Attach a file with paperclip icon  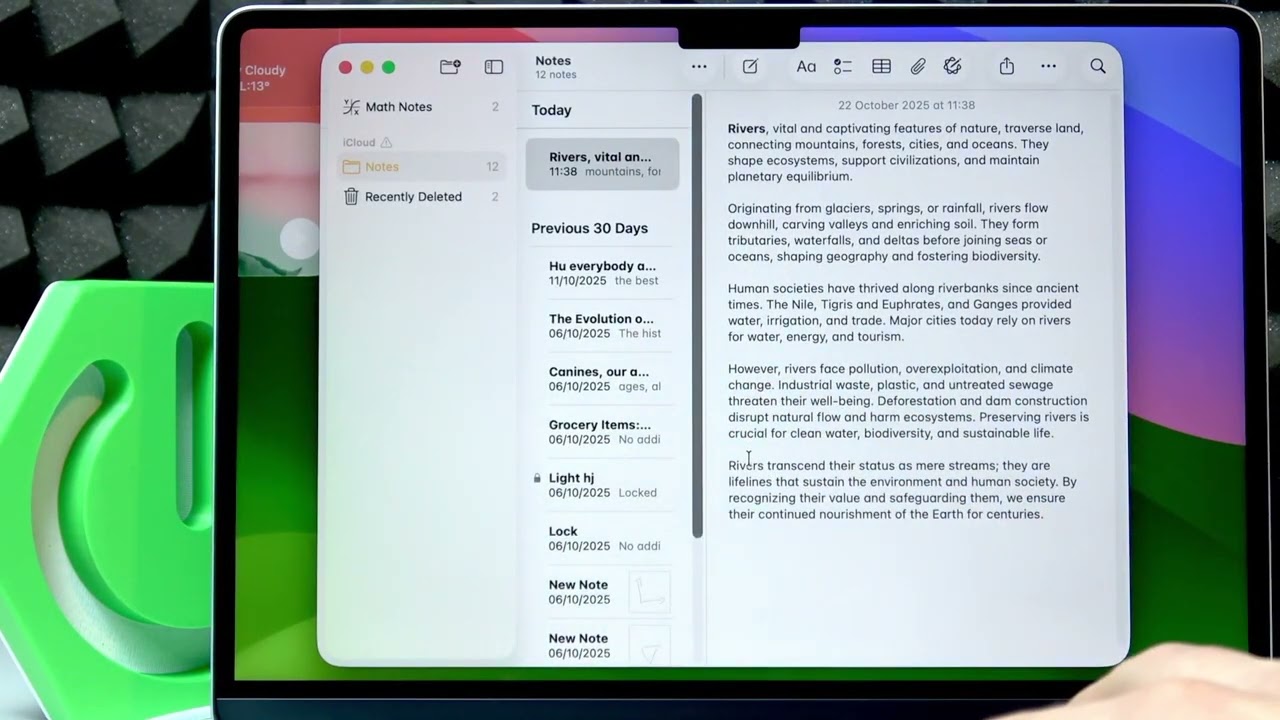point(918,67)
